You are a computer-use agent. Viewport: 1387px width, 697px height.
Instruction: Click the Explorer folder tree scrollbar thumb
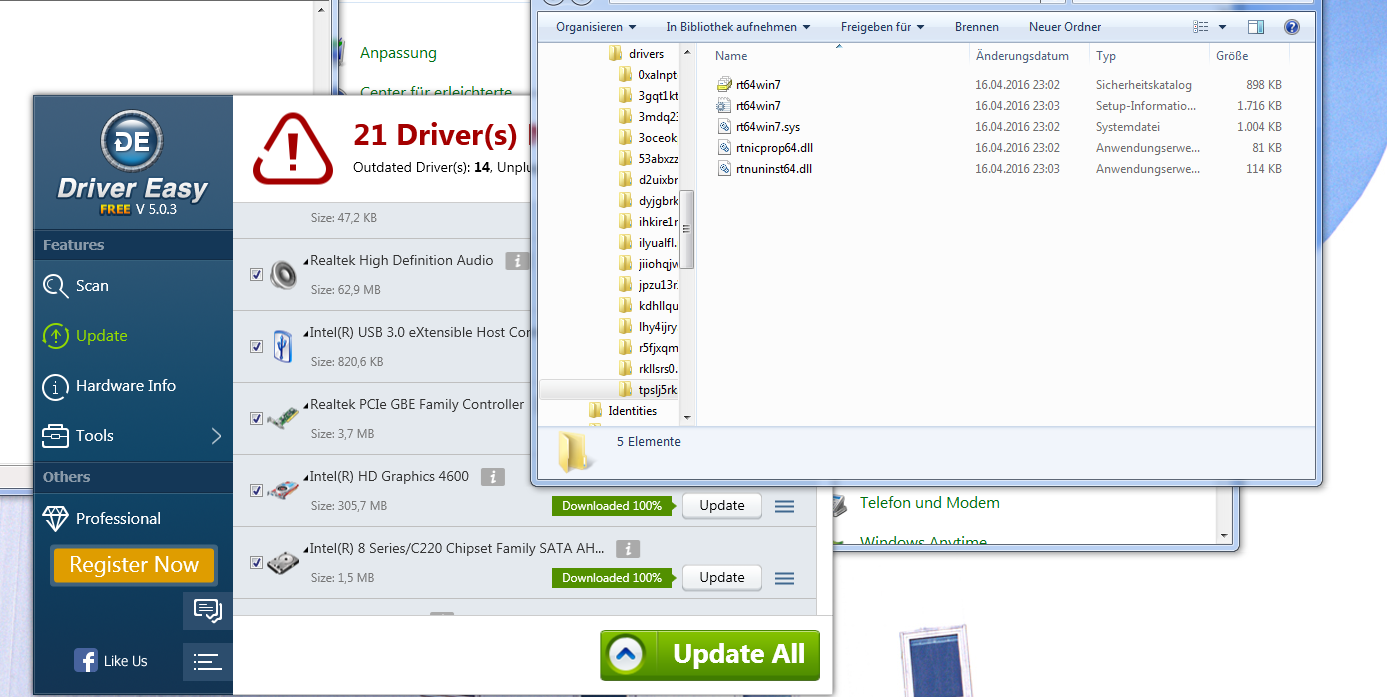coord(687,229)
